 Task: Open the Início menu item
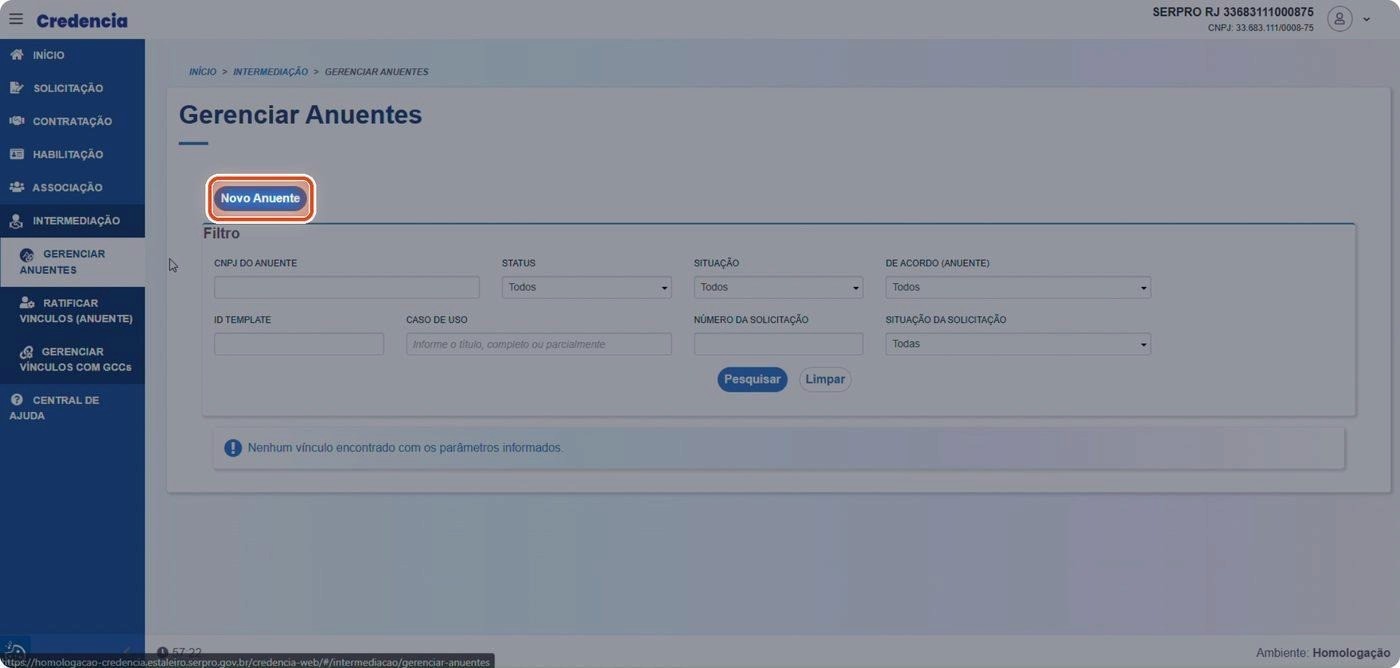(x=72, y=55)
